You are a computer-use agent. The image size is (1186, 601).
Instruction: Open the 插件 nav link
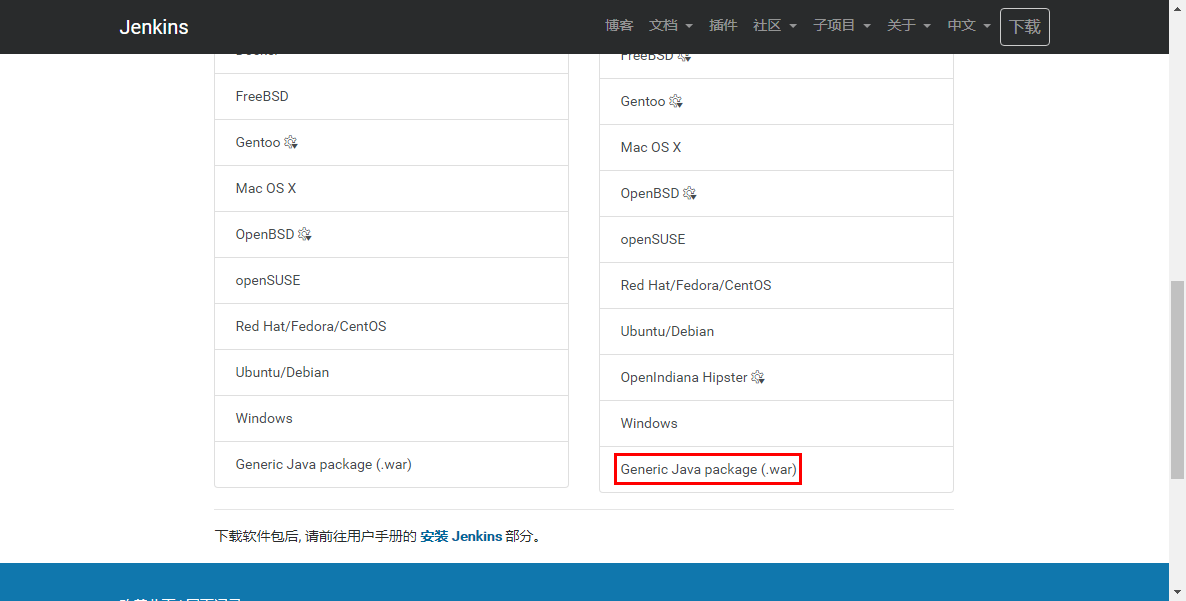click(723, 26)
